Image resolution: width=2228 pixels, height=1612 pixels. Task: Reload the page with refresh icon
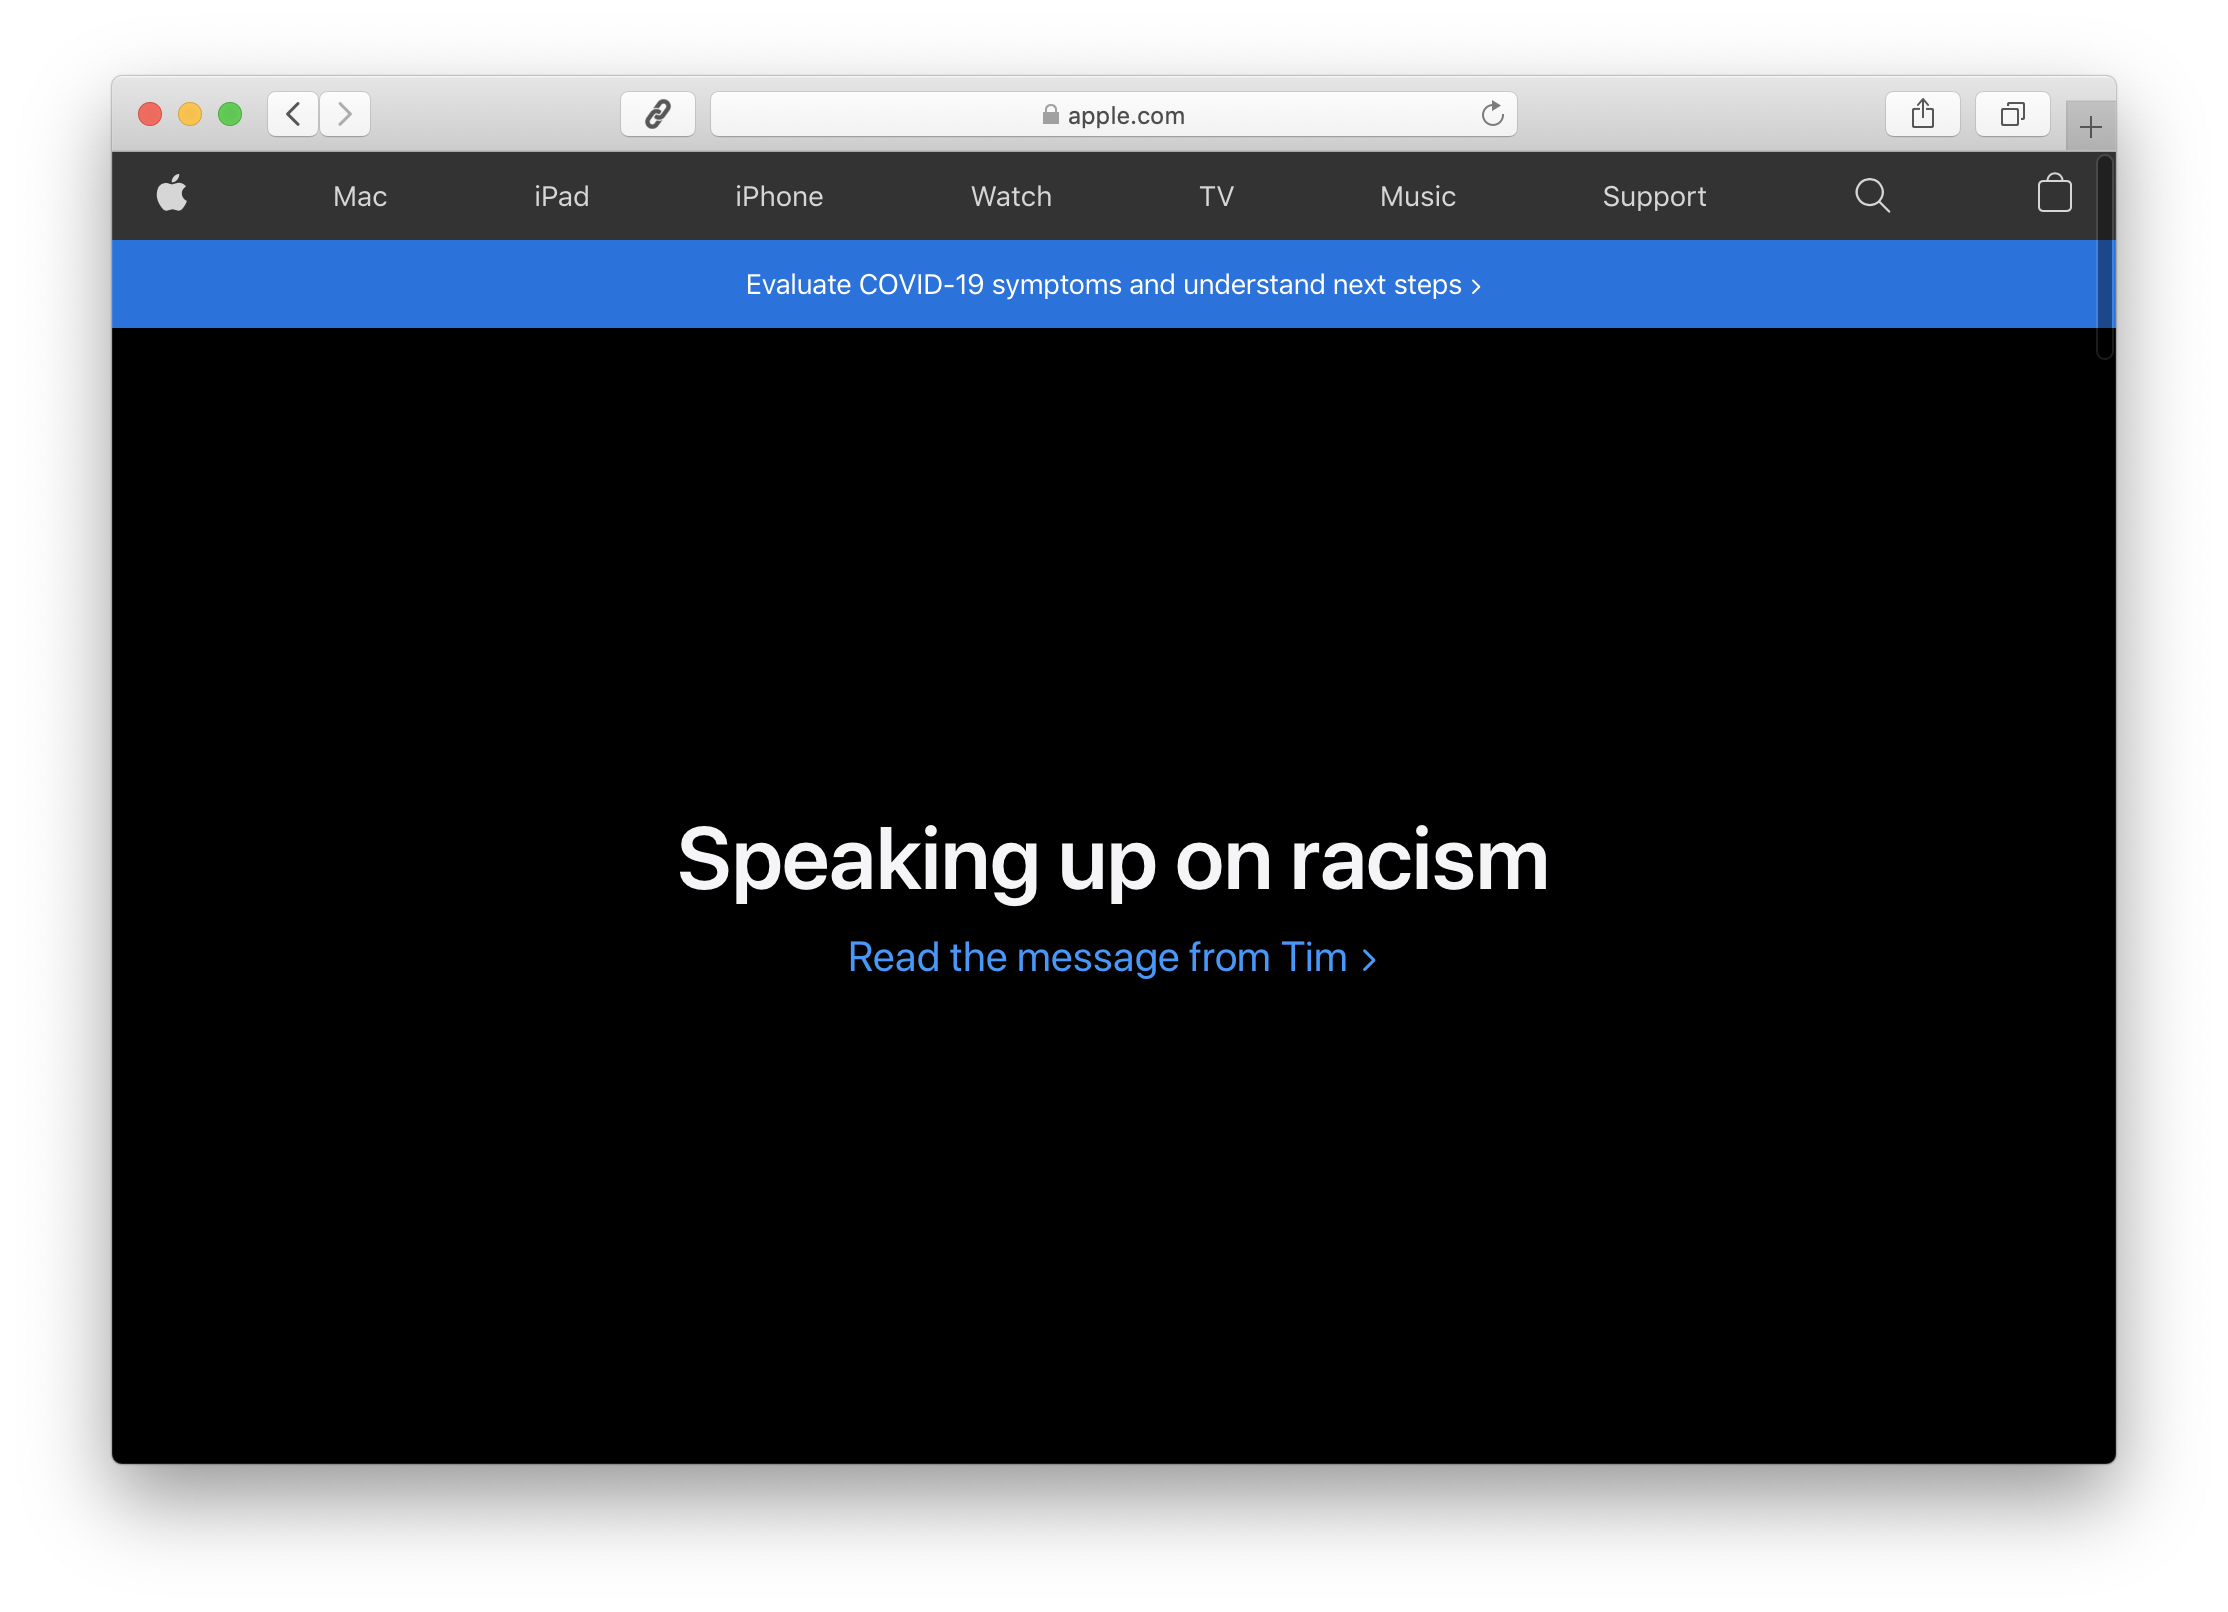[x=1492, y=114]
